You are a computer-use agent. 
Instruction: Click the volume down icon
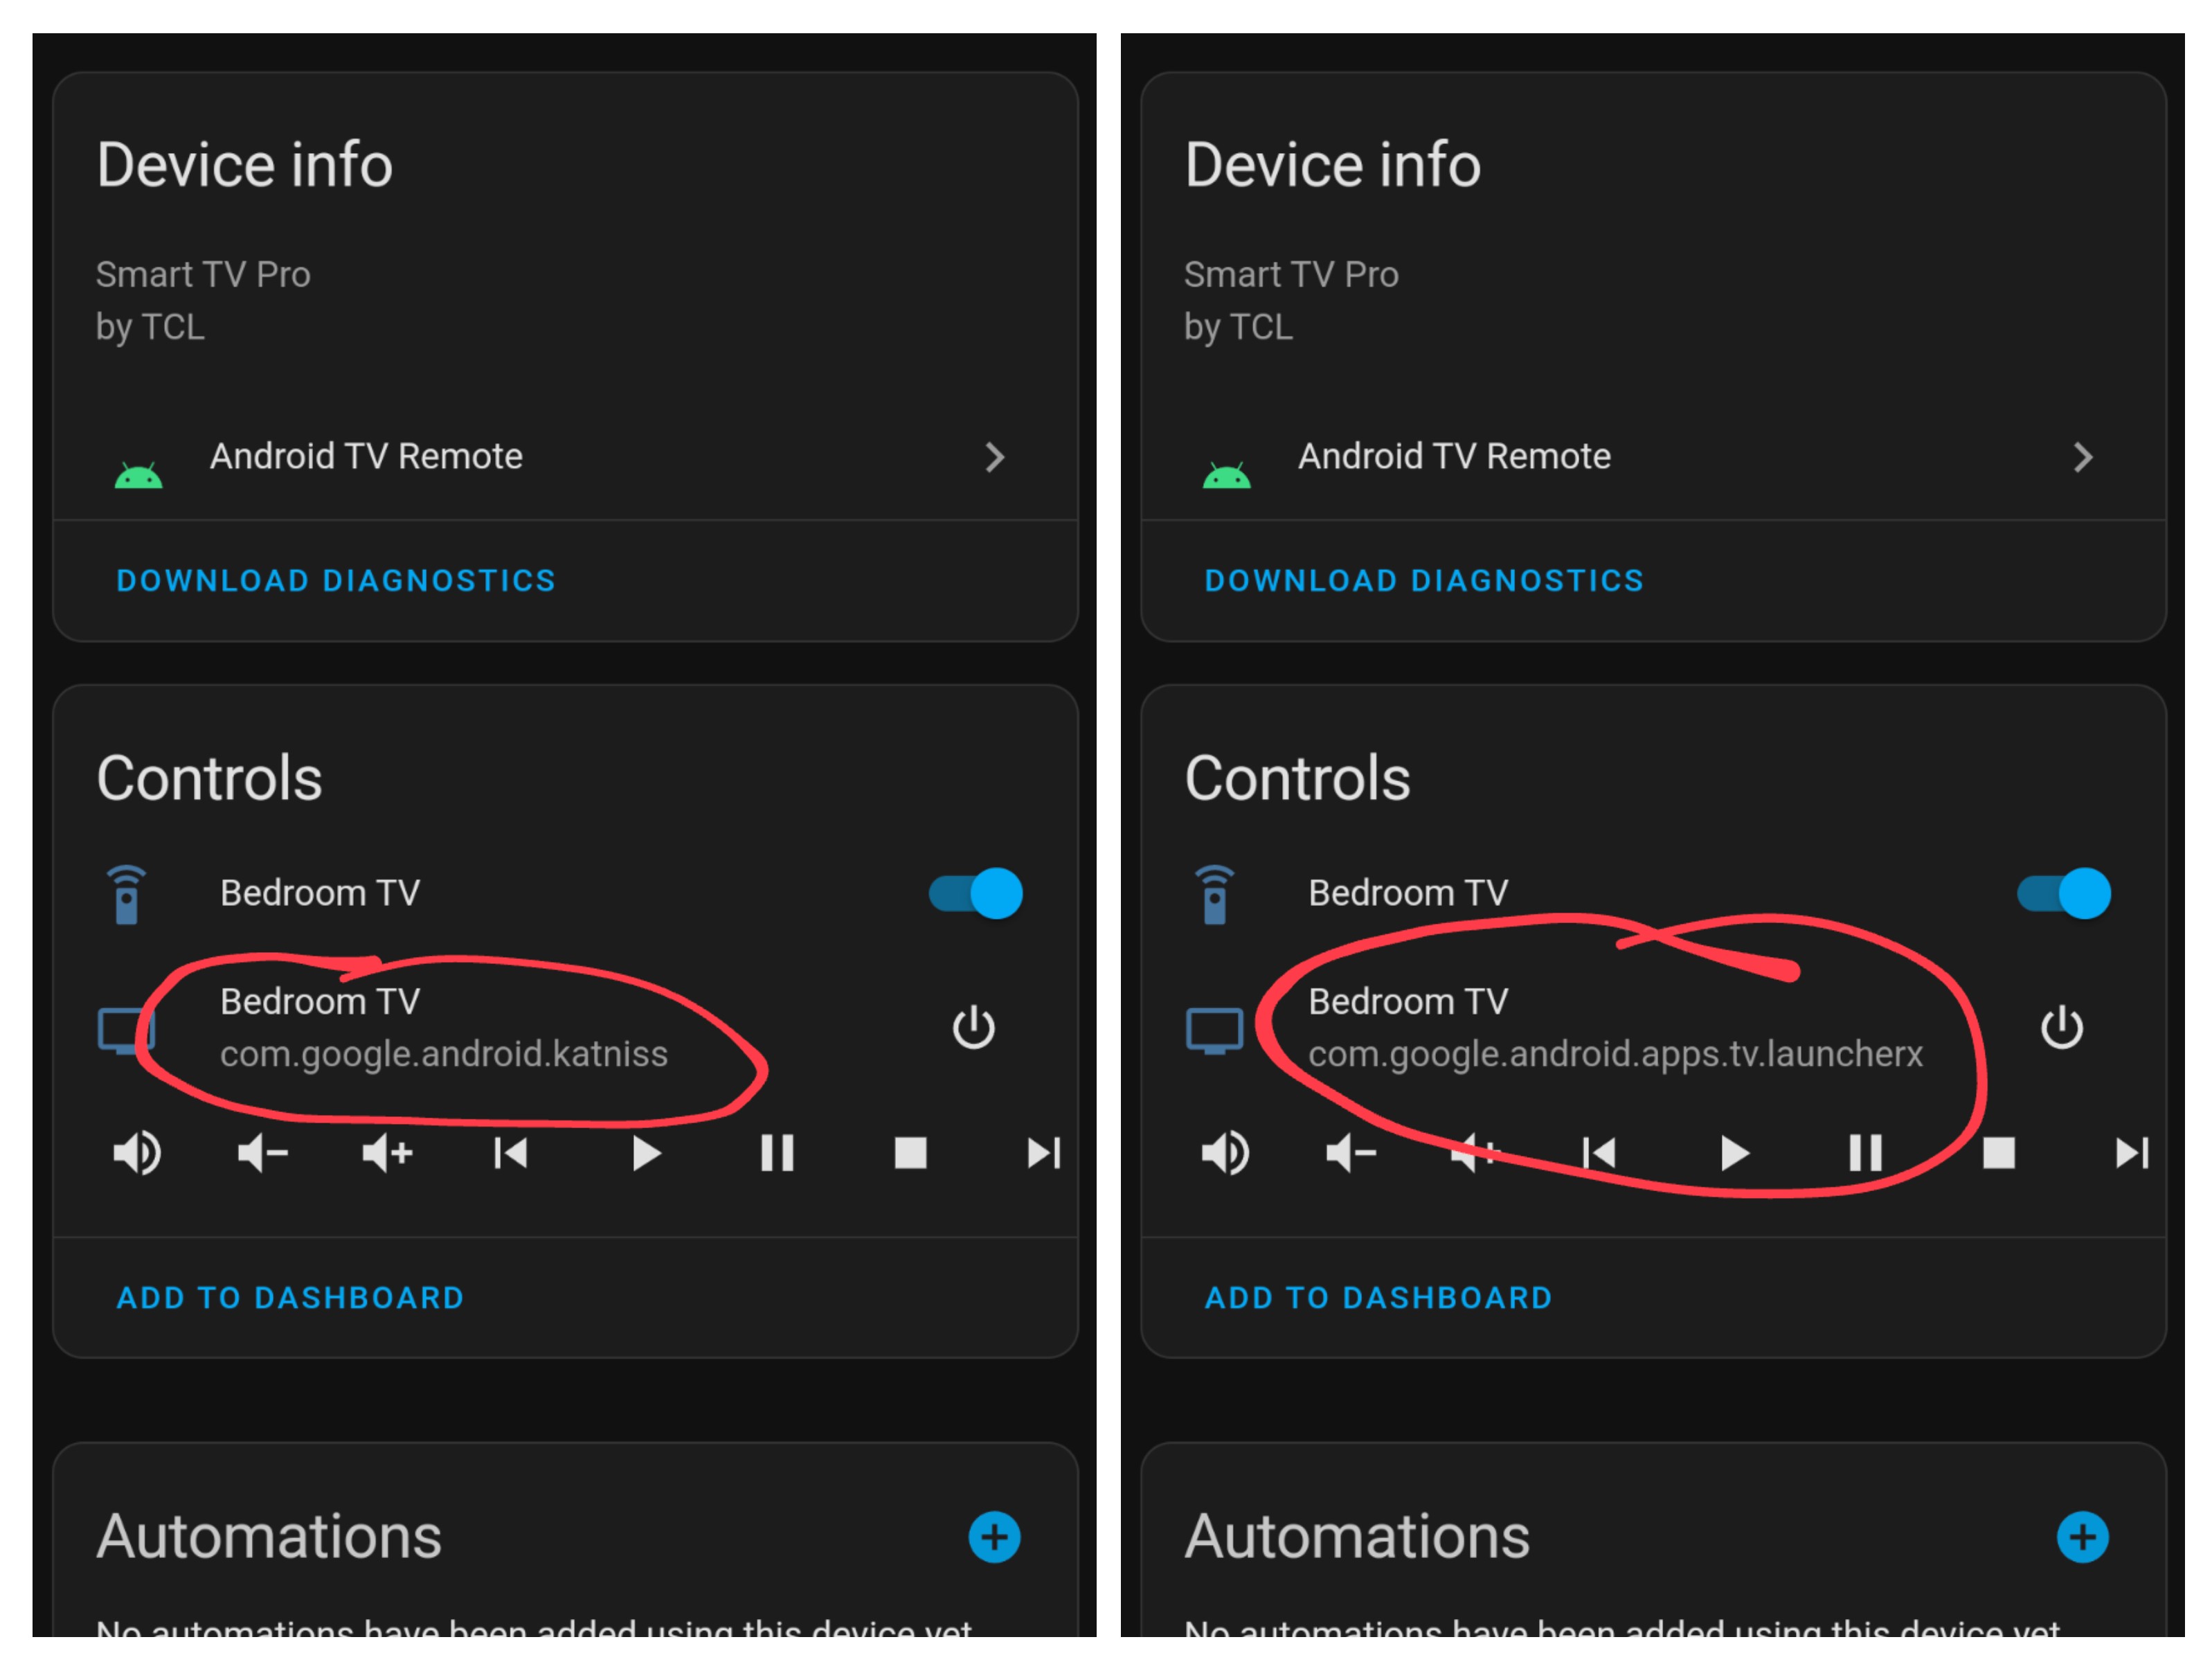(x=263, y=1152)
